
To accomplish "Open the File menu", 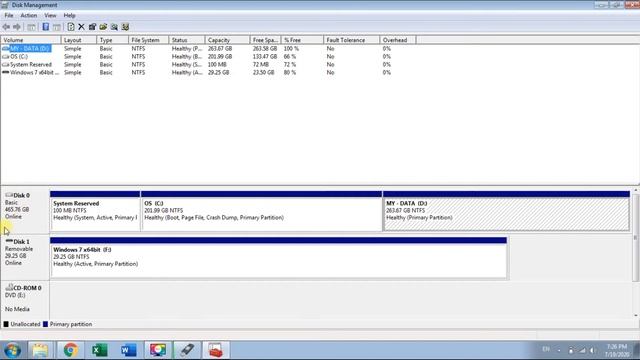I will (x=9, y=16).
